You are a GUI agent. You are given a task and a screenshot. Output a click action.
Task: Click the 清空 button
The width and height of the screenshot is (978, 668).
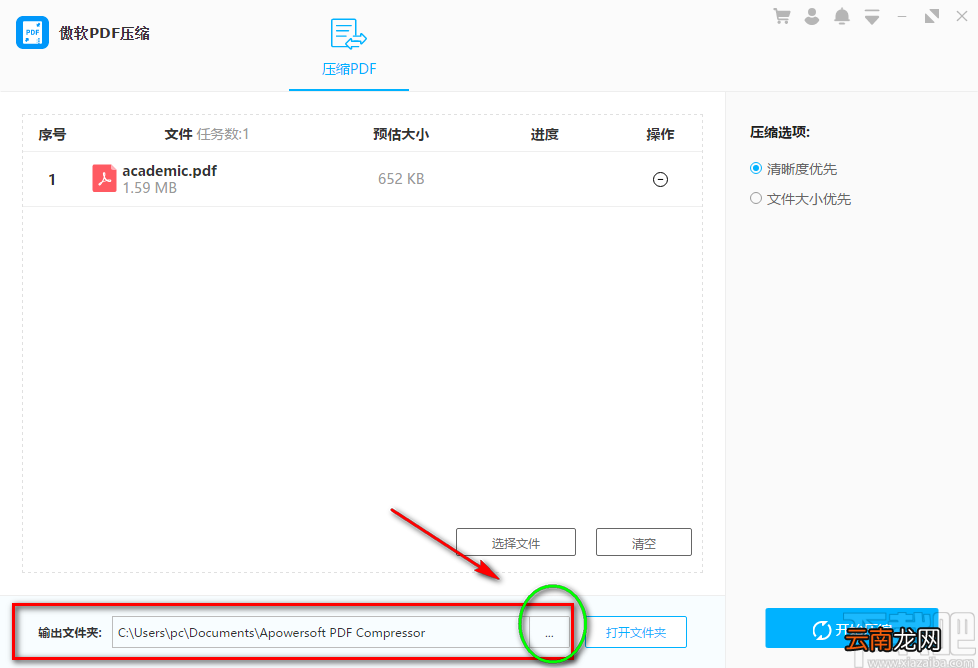[644, 543]
